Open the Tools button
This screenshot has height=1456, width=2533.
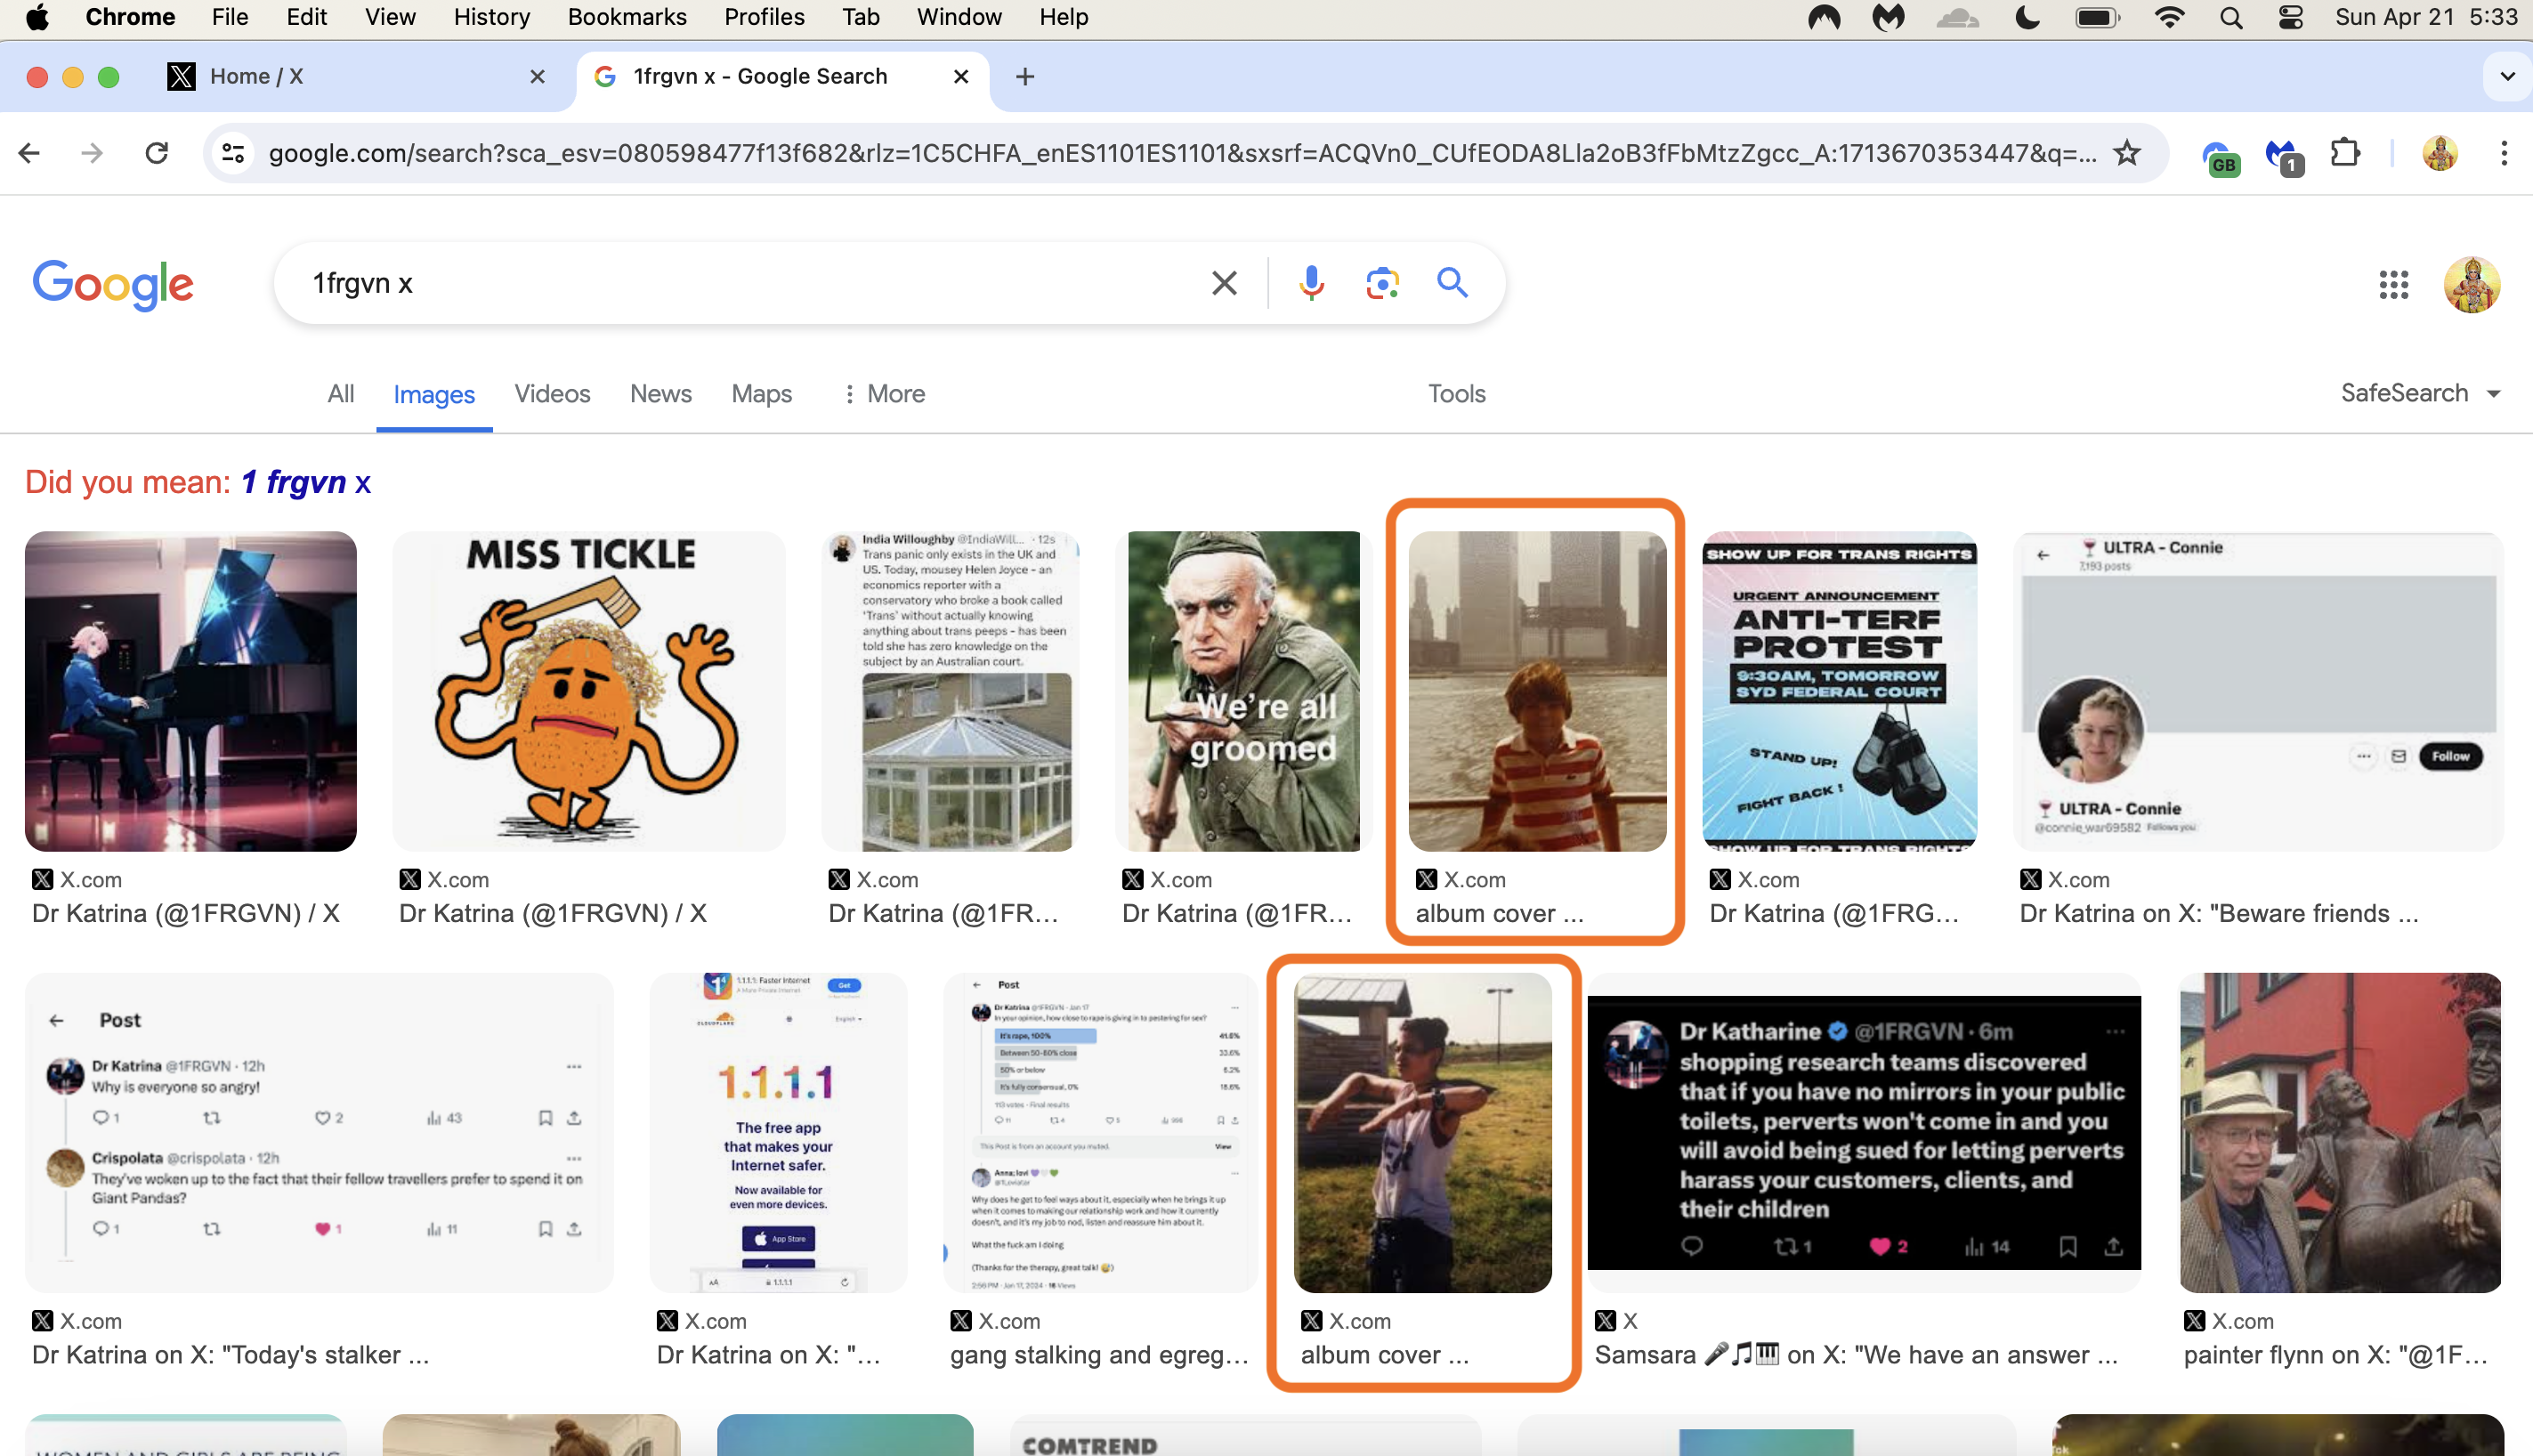coord(1456,393)
